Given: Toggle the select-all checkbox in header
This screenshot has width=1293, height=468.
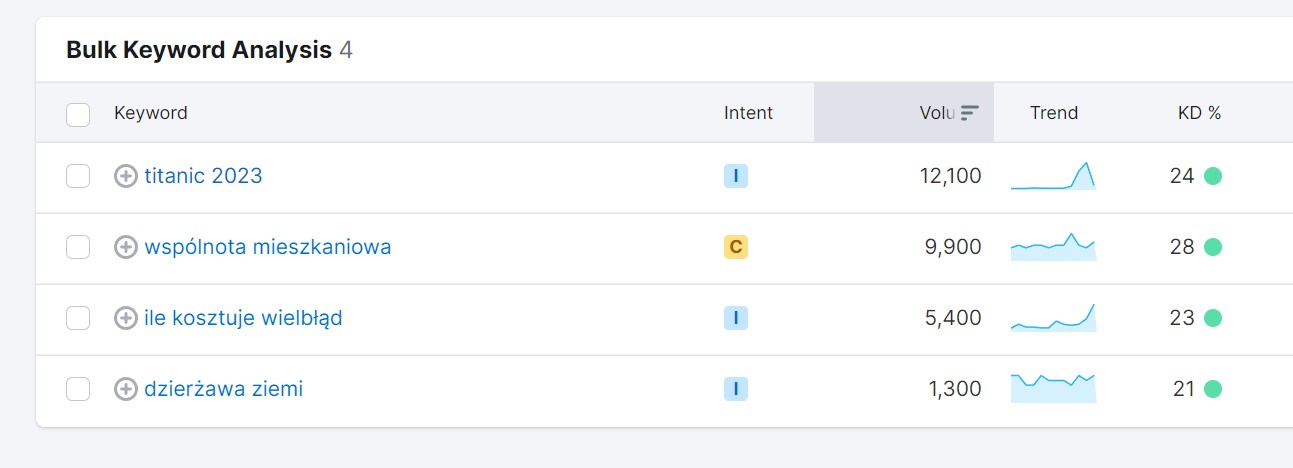Looking at the screenshot, I should coord(78,114).
